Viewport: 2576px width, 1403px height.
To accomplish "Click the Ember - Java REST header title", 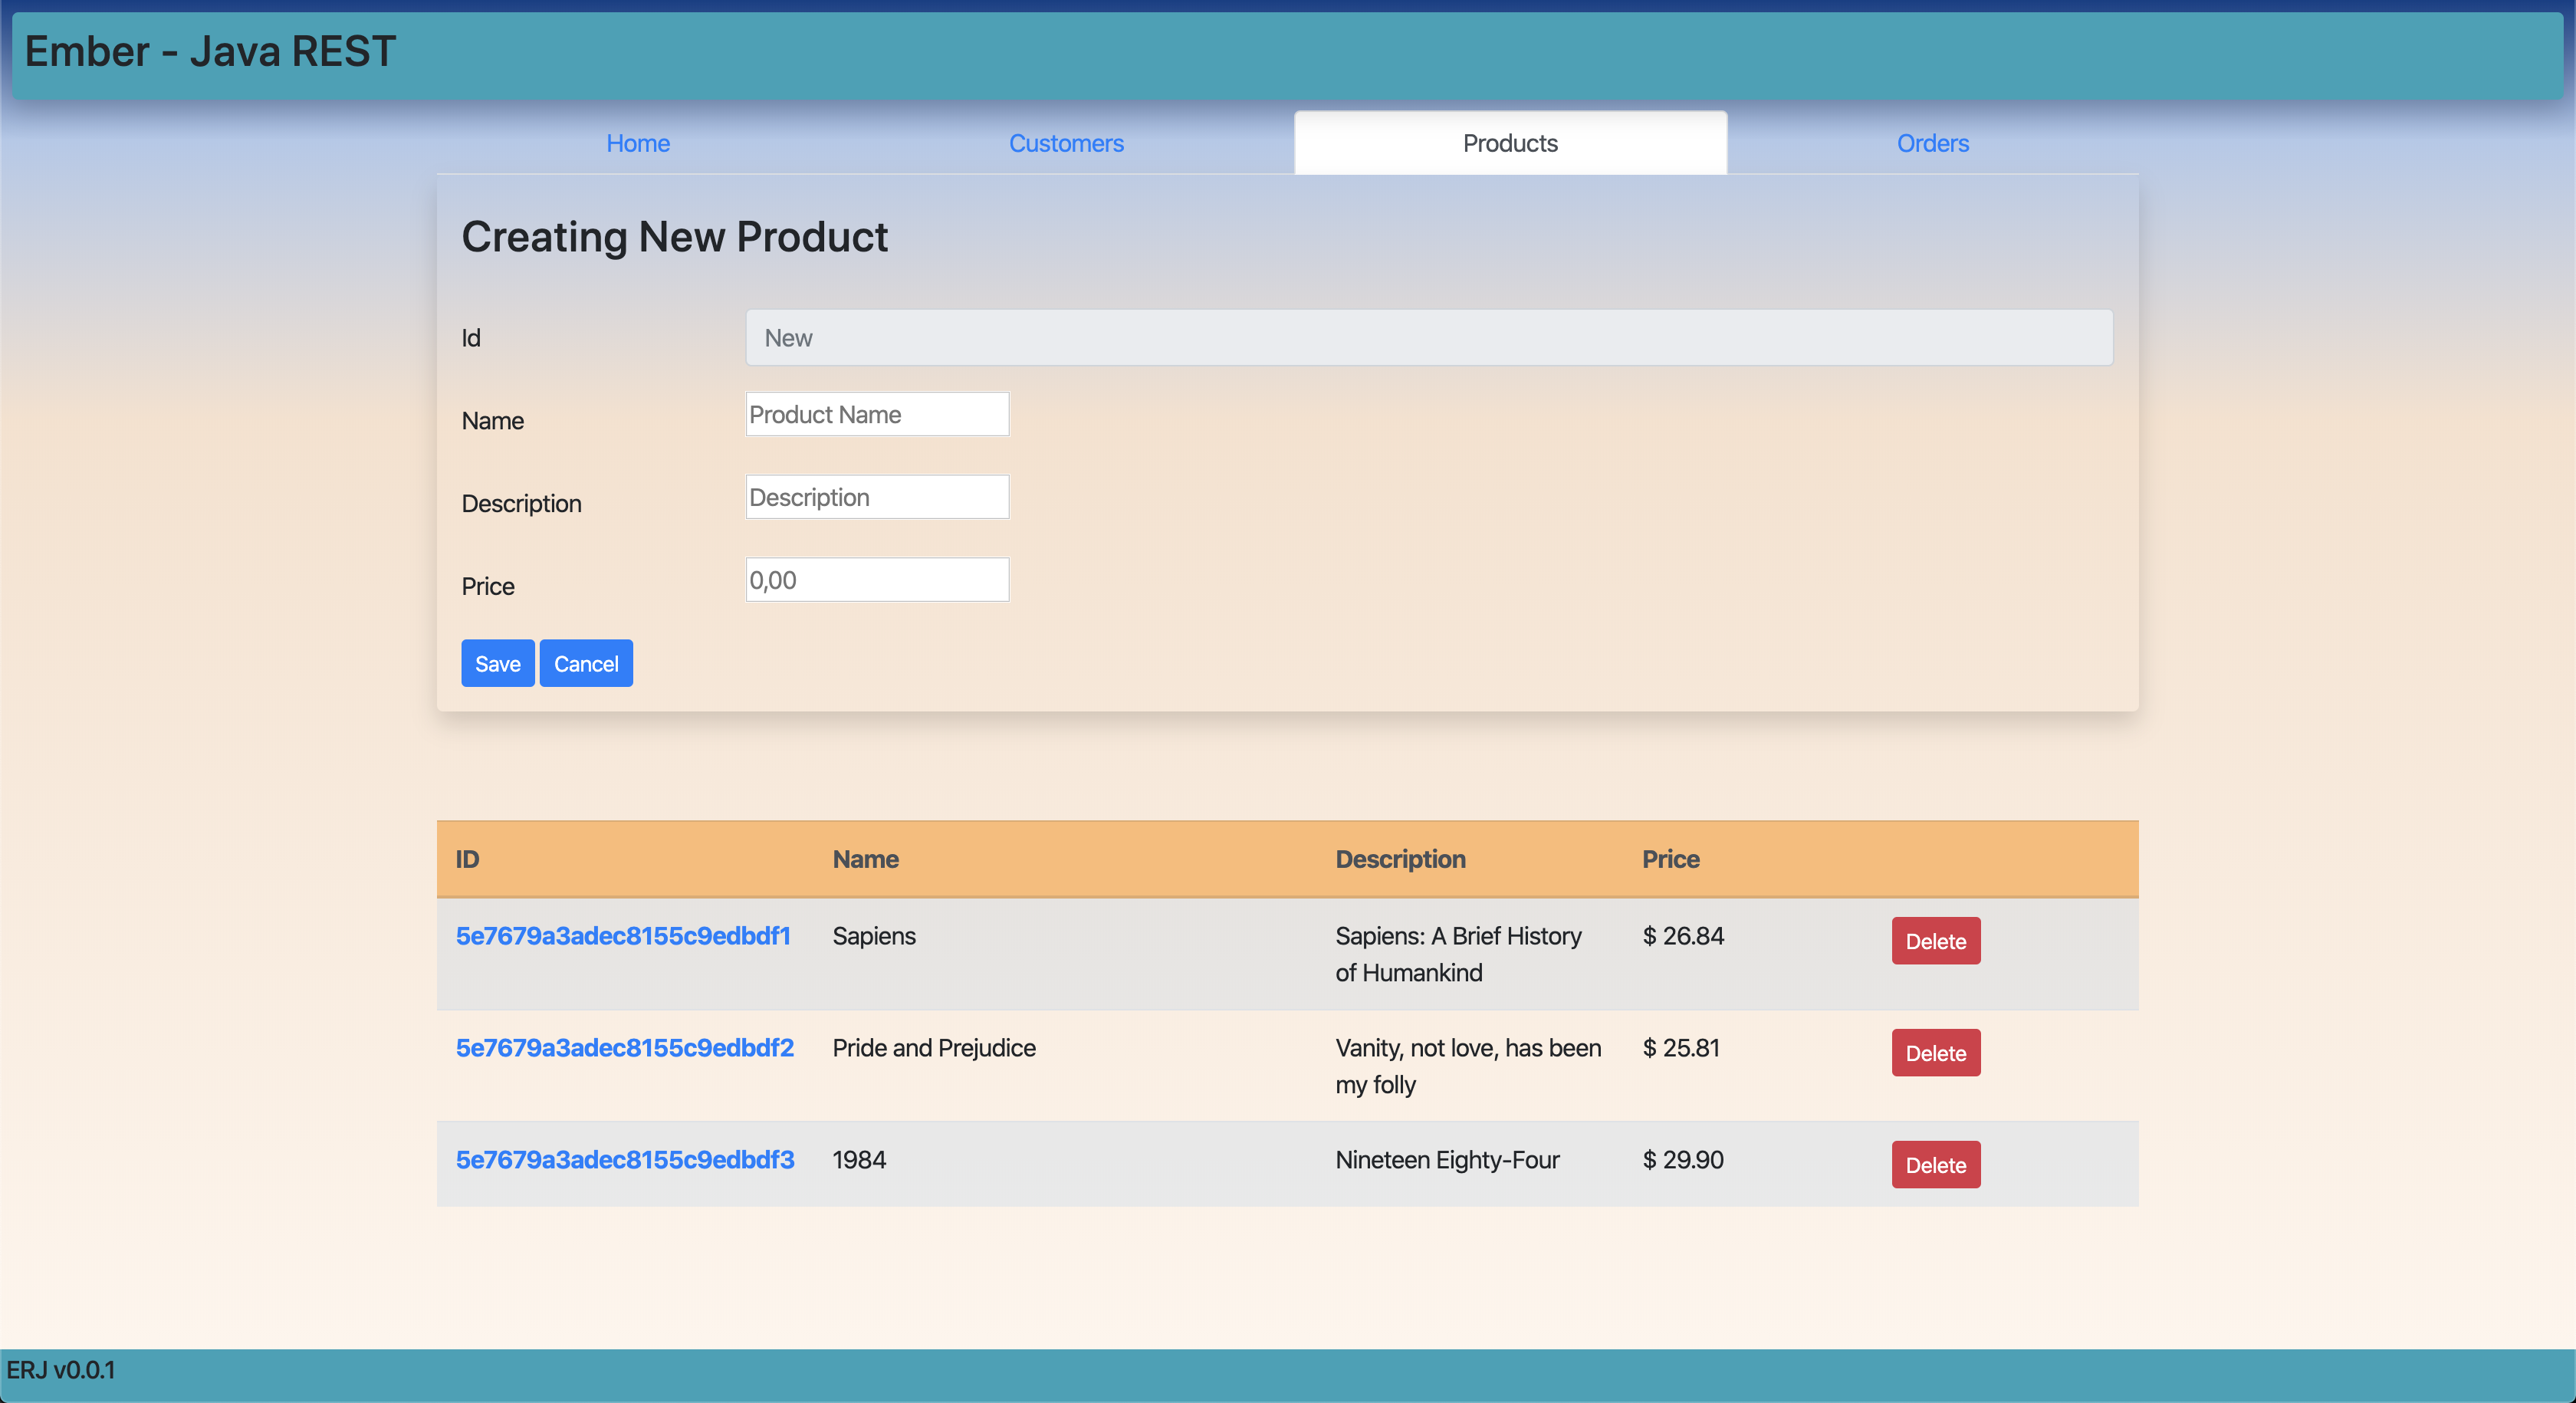I will pos(210,51).
